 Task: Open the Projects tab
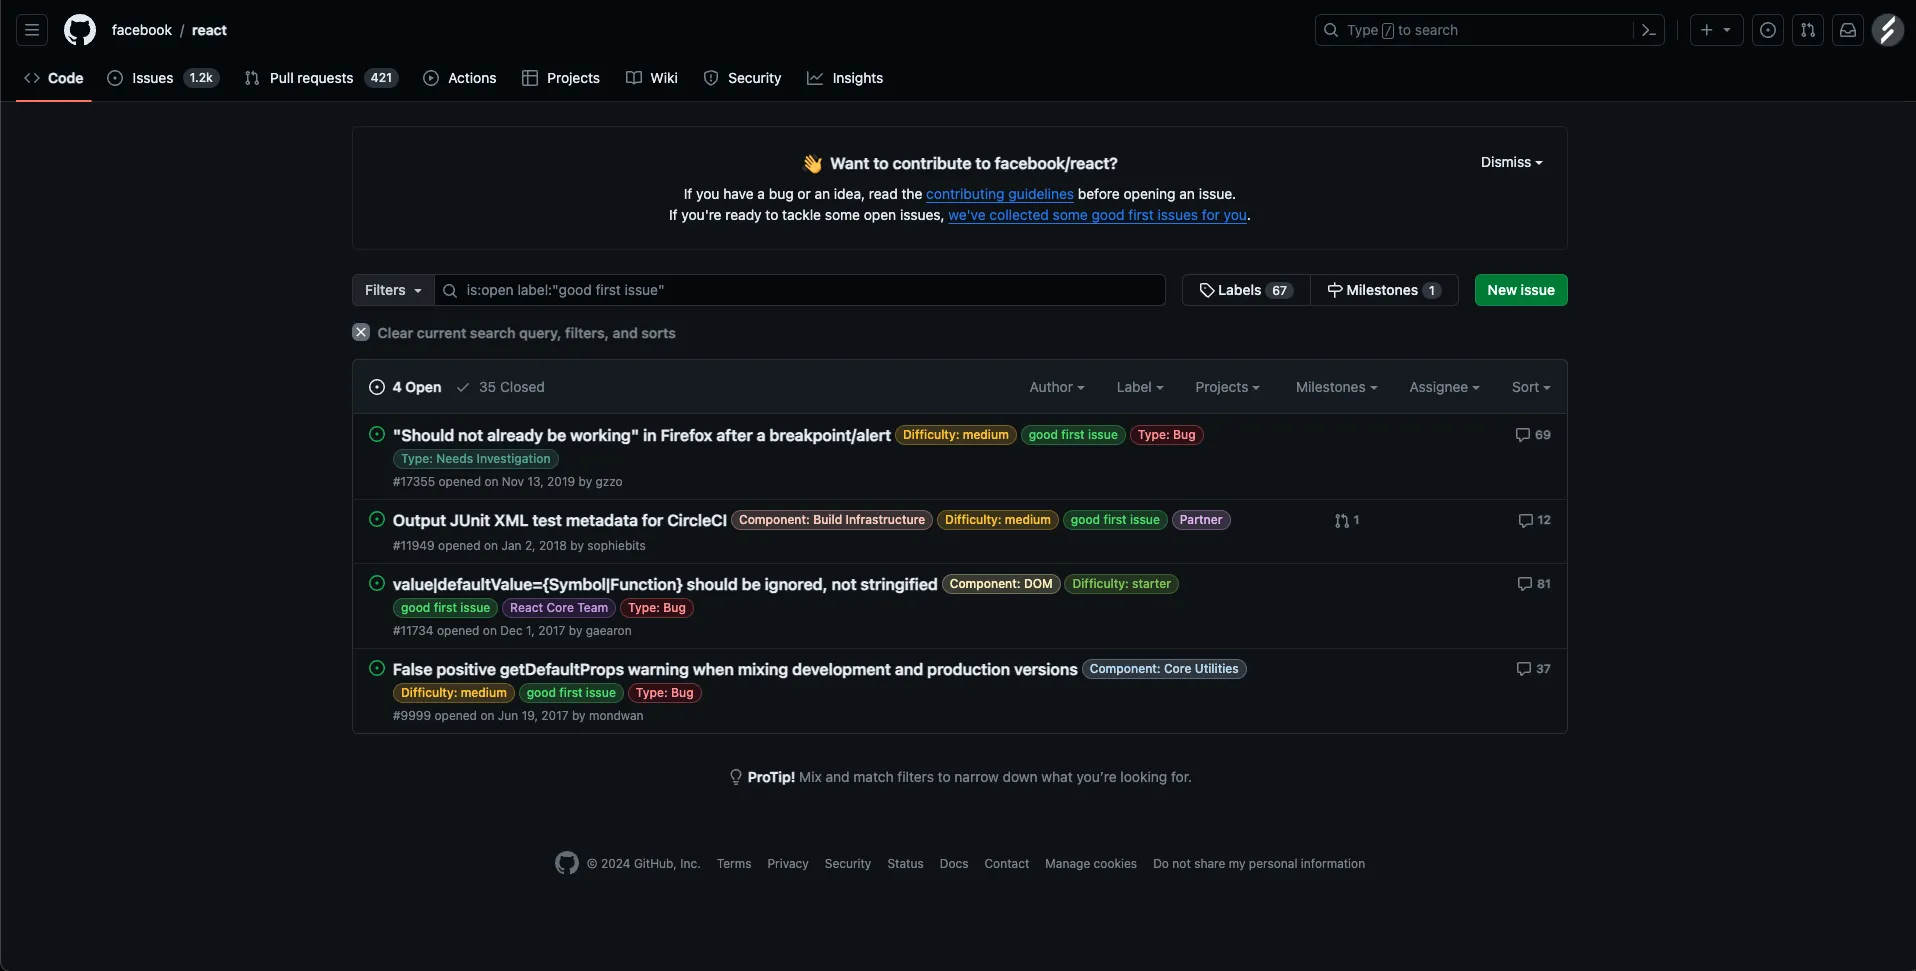561,78
